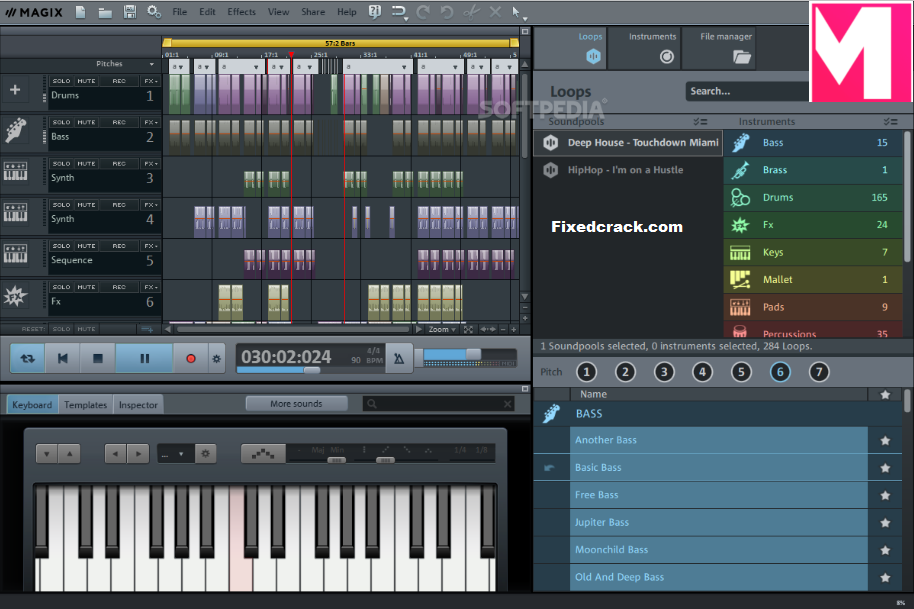Create a new project with the blank-page icon

point(80,12)
